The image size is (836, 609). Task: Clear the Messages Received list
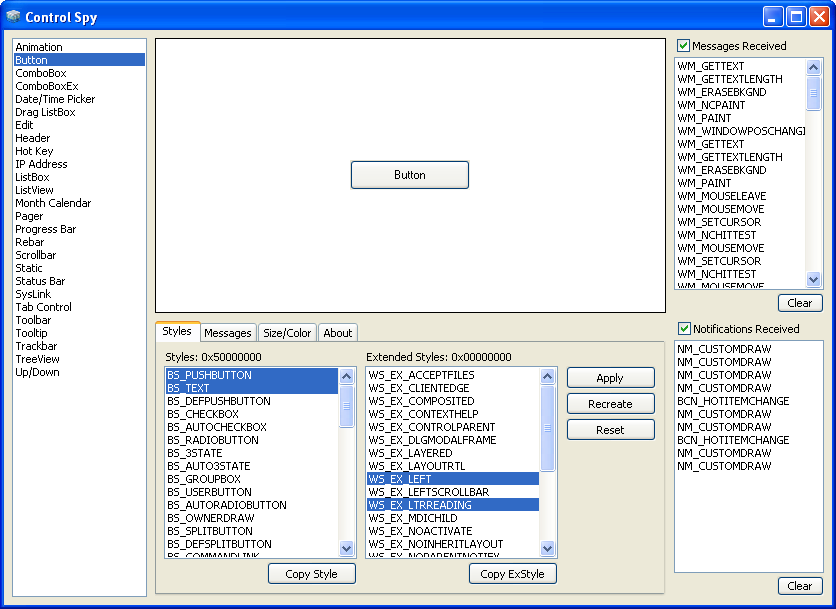[799, 303]
